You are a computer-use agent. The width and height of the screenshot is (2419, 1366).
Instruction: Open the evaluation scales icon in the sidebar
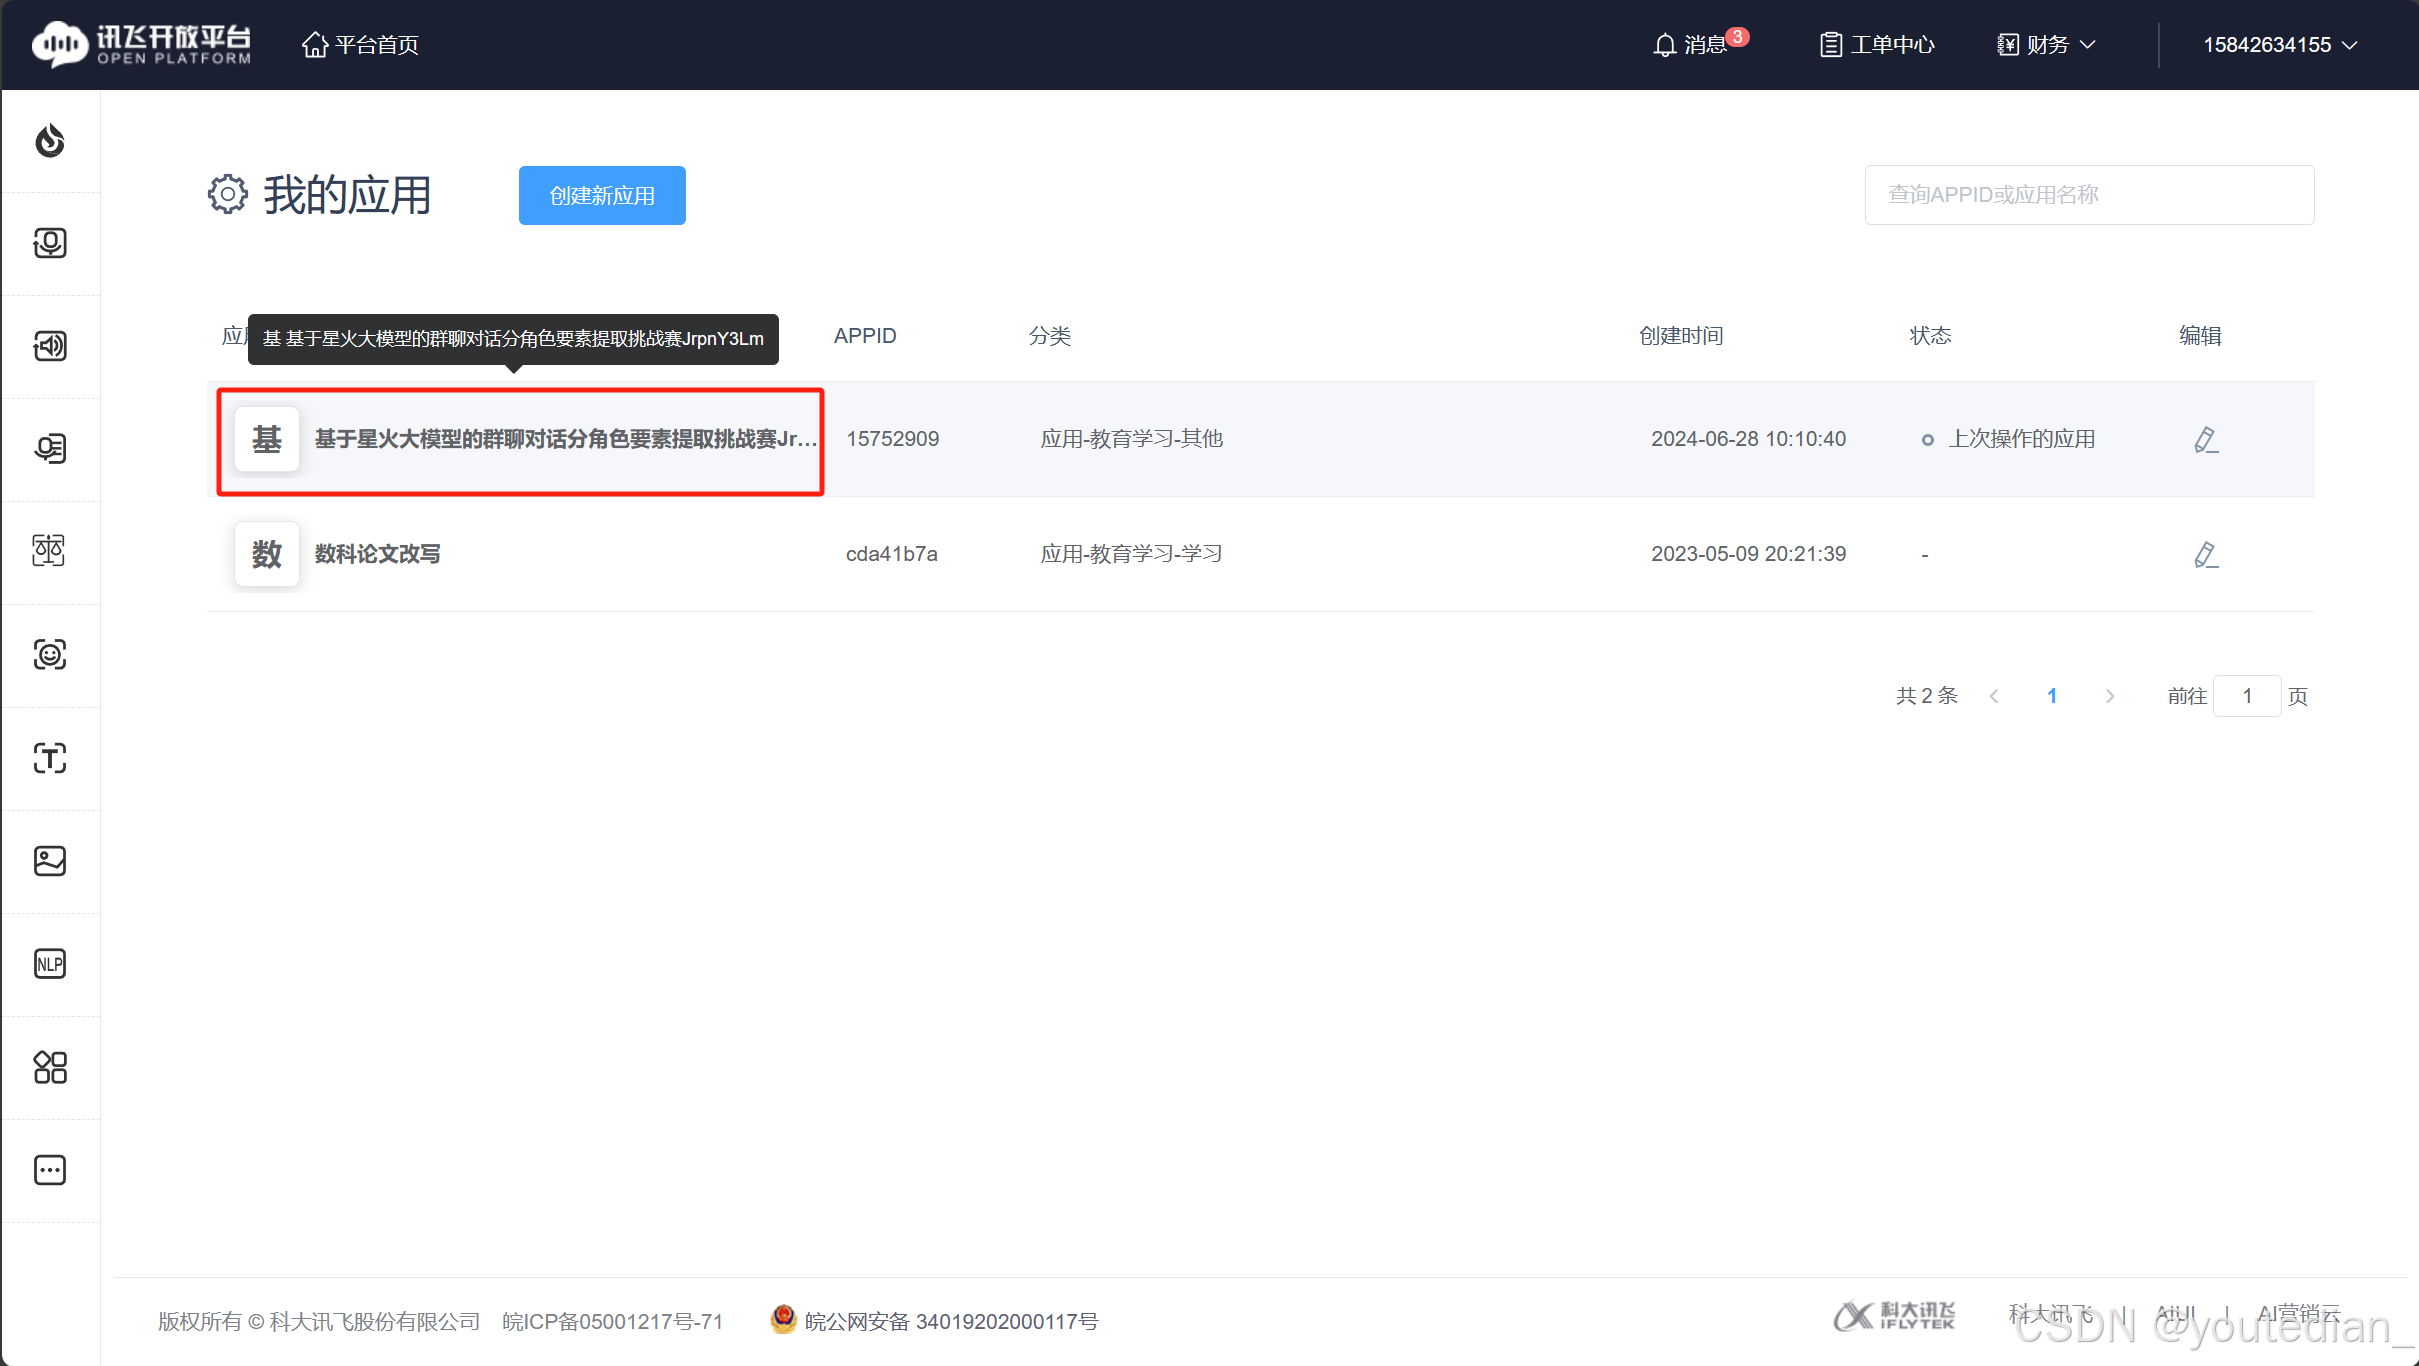[x=50, y=550]
